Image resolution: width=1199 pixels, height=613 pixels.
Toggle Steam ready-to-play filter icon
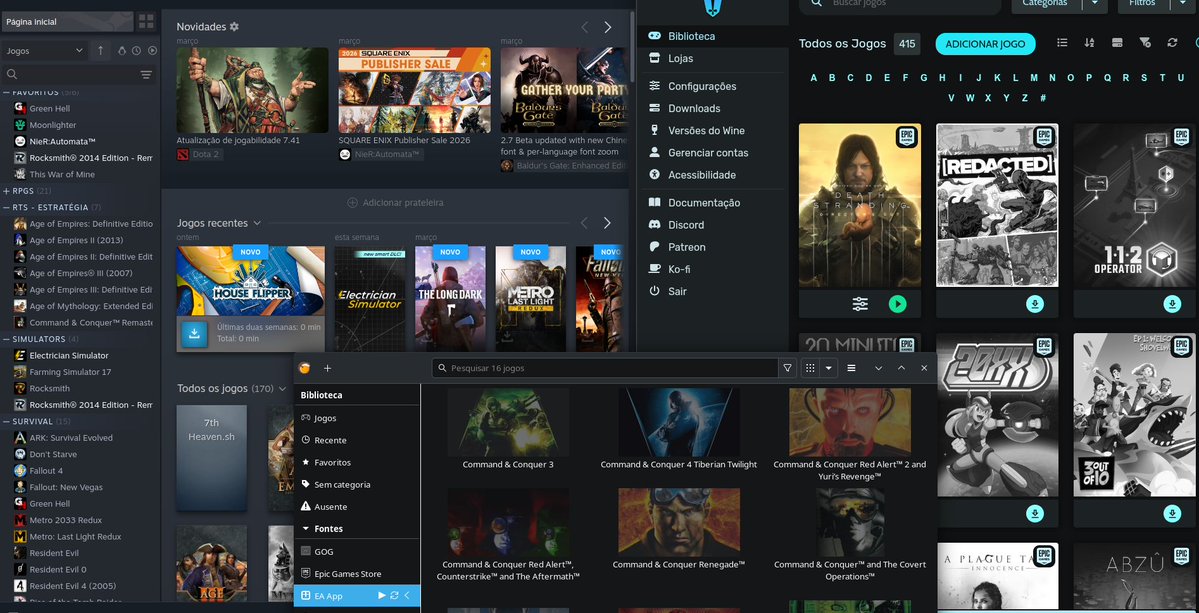pyautogui.click(x=152, y=50)
